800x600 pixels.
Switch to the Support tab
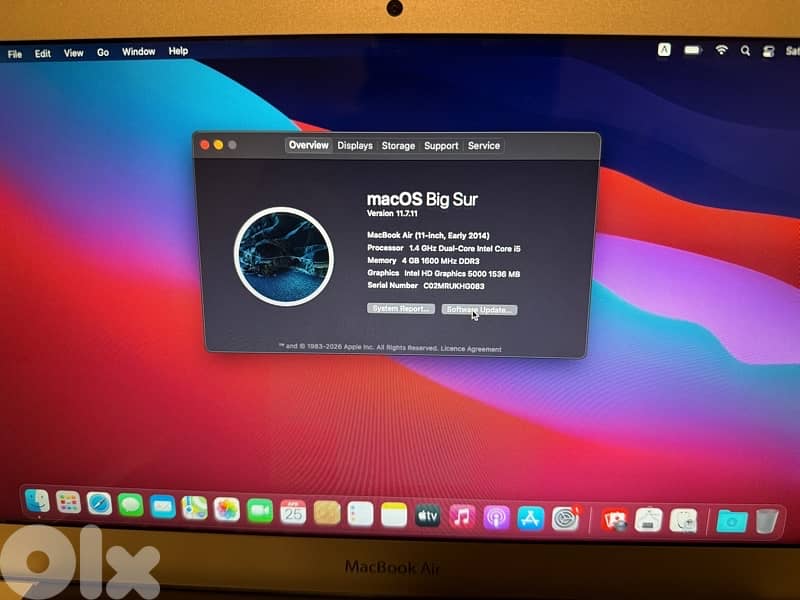(441, 146)
